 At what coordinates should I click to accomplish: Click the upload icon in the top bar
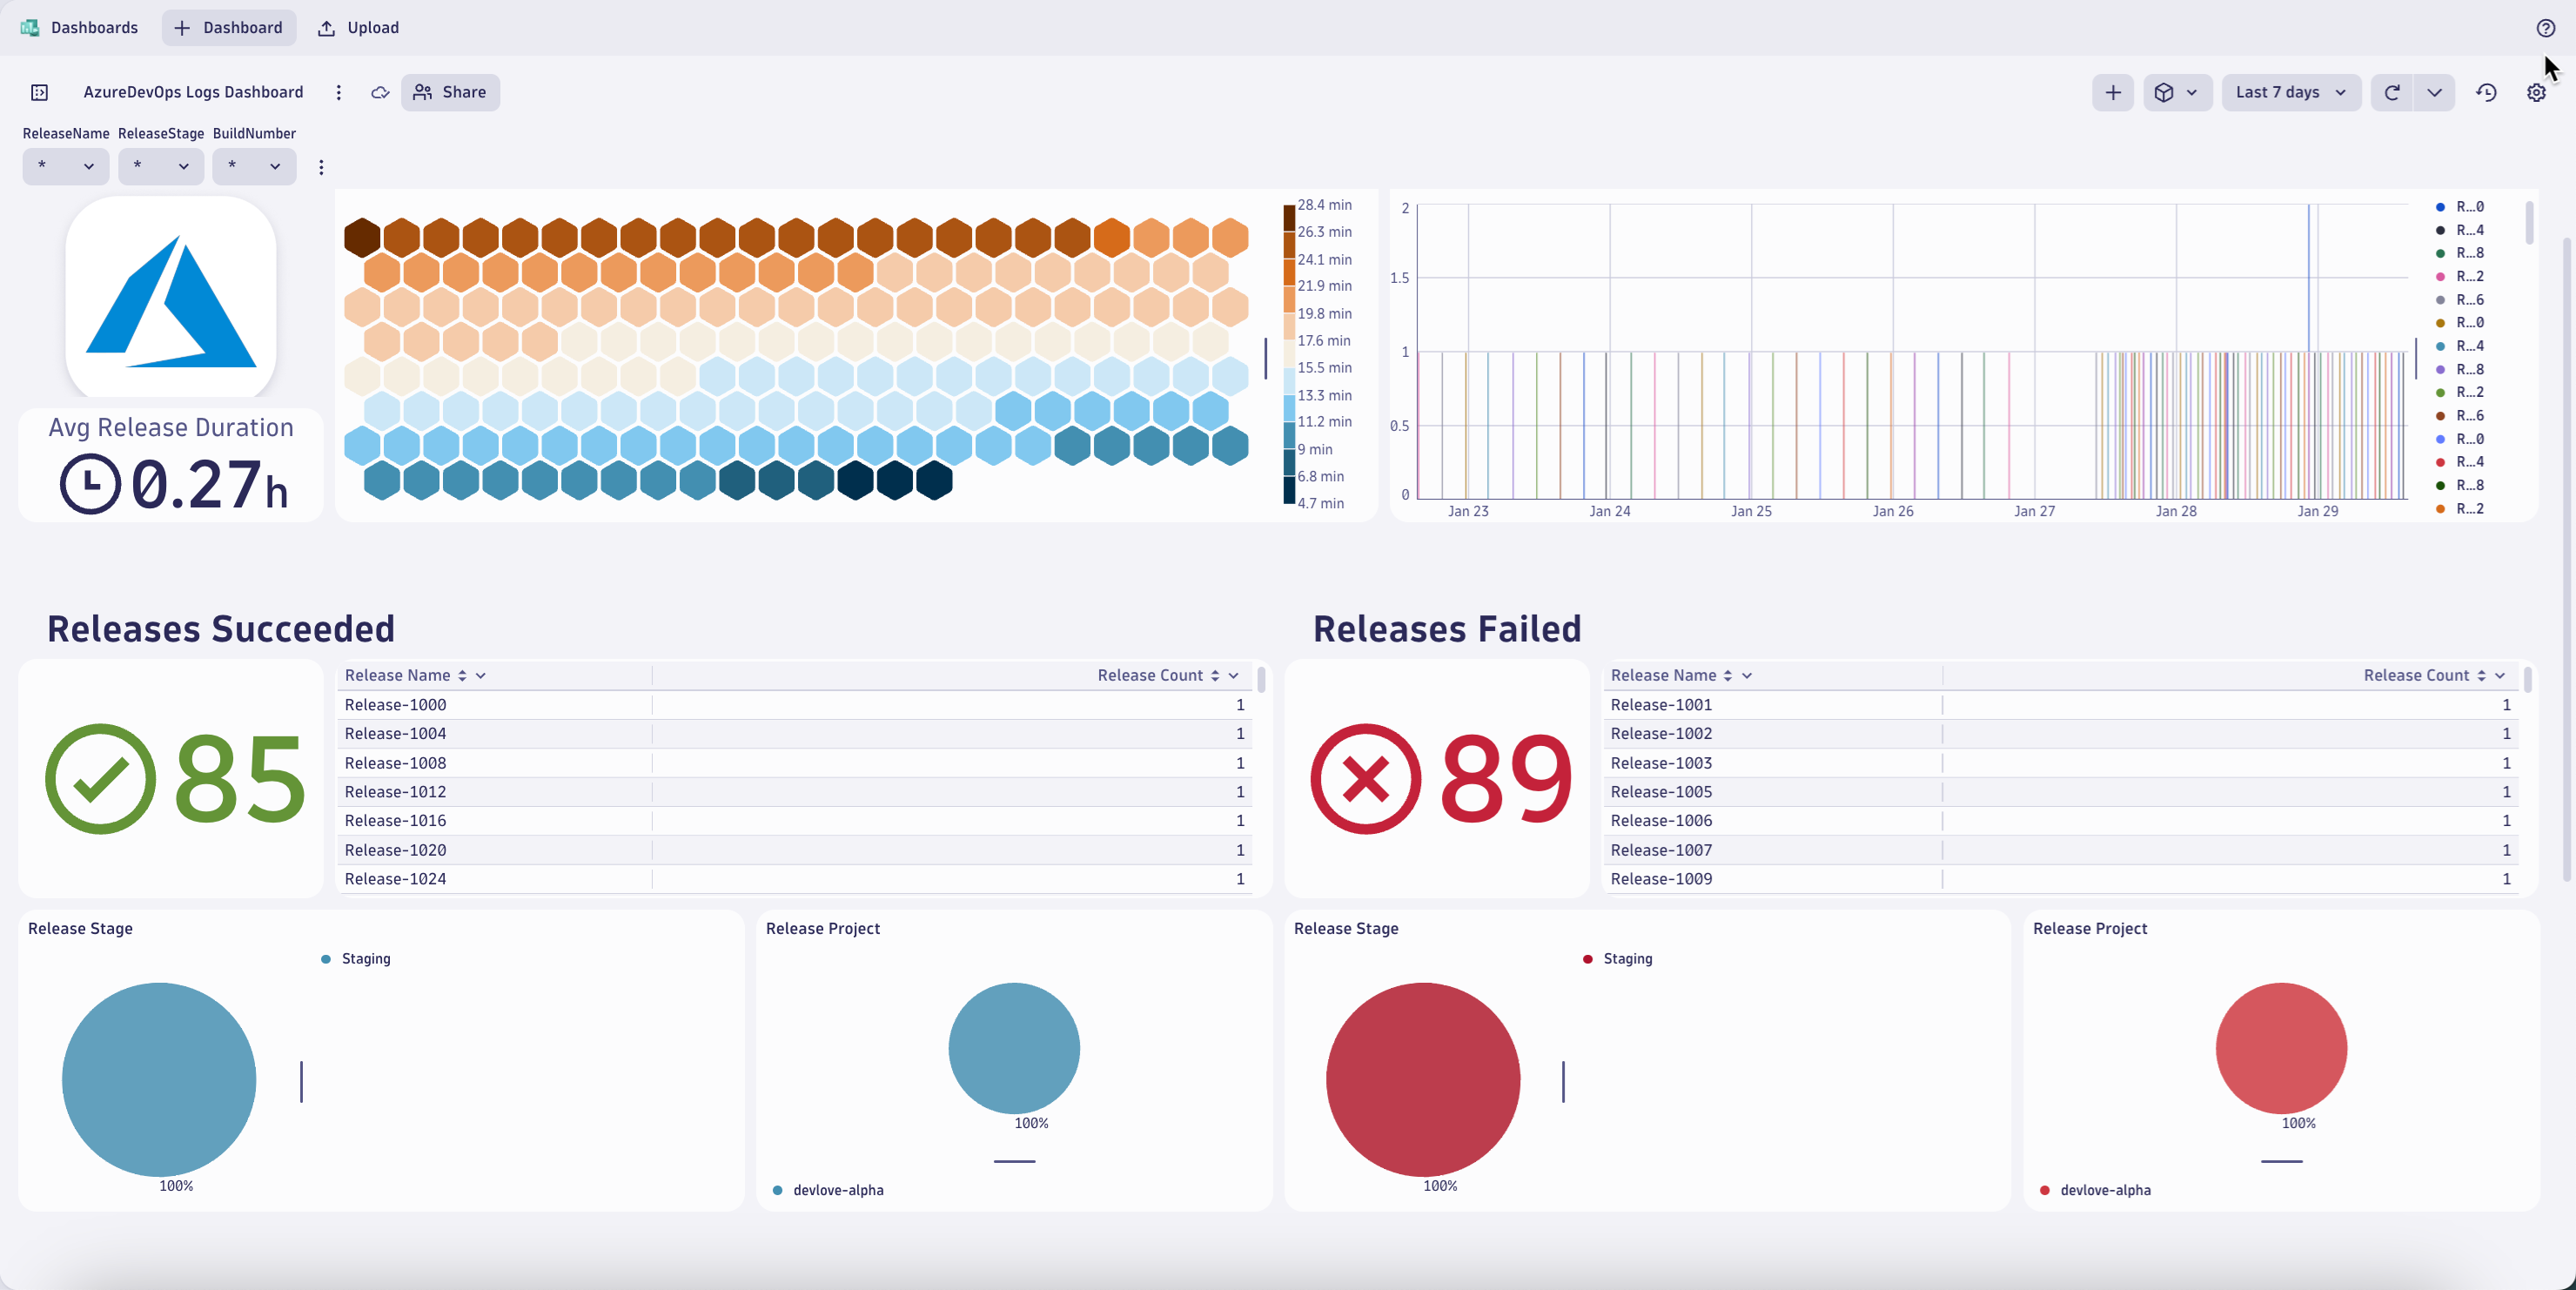pyautogui.click(x=327, y=27)
